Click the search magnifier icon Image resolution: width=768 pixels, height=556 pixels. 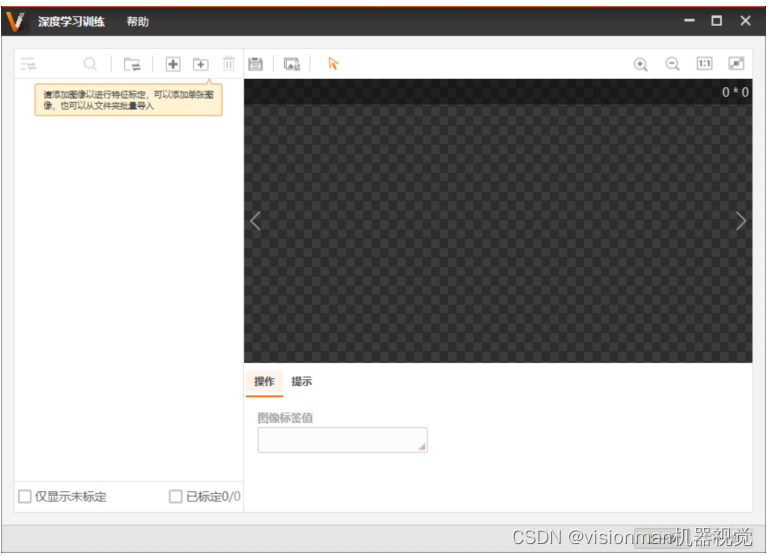[90, 64]
